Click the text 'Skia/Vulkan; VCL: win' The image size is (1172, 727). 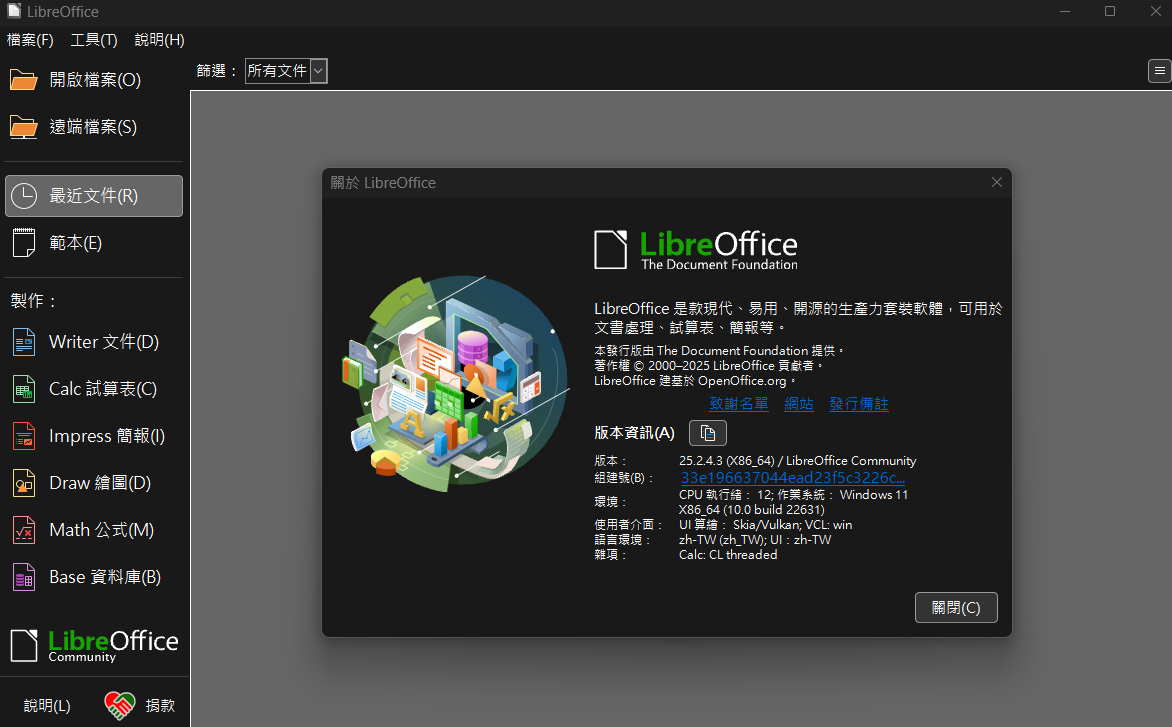(792, 525)
